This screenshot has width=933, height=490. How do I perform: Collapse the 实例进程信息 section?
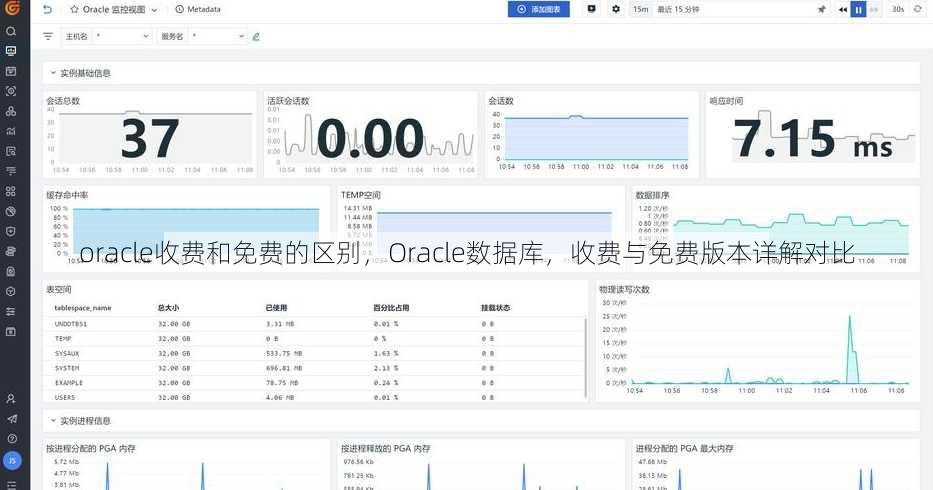[53, 420]
